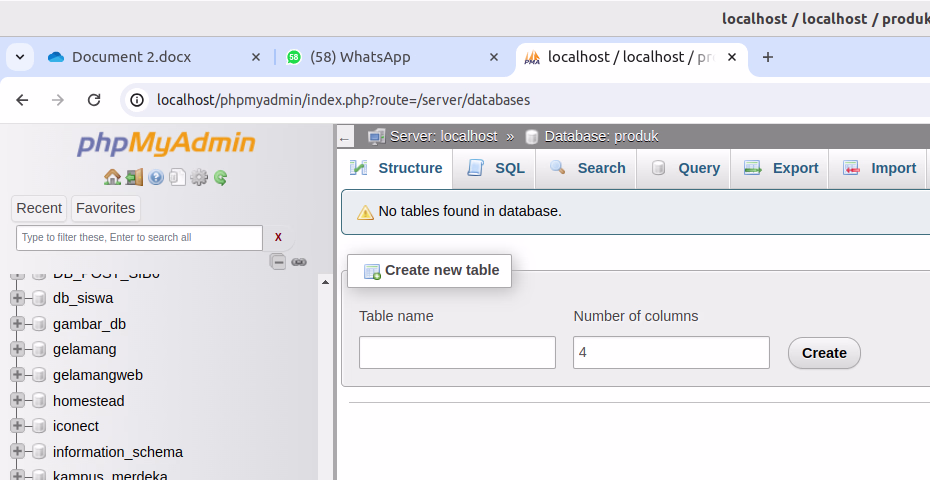Reload navigation panel green arrow icon

pyautogui.click(x=221, y=177)
